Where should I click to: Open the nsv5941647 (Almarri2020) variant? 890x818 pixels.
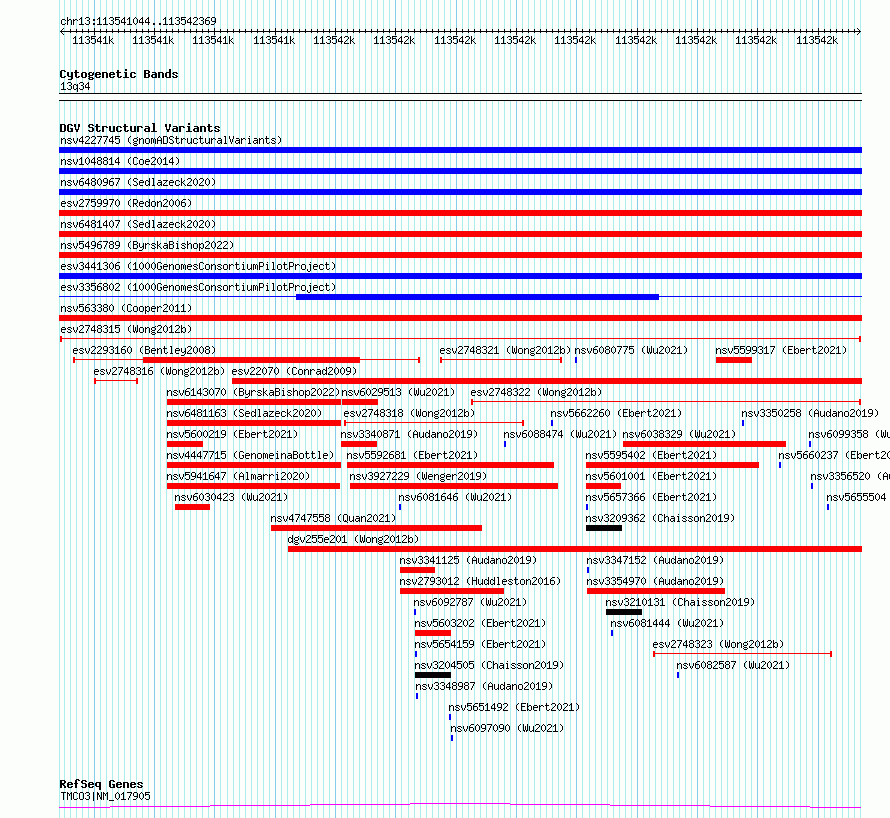238,476
